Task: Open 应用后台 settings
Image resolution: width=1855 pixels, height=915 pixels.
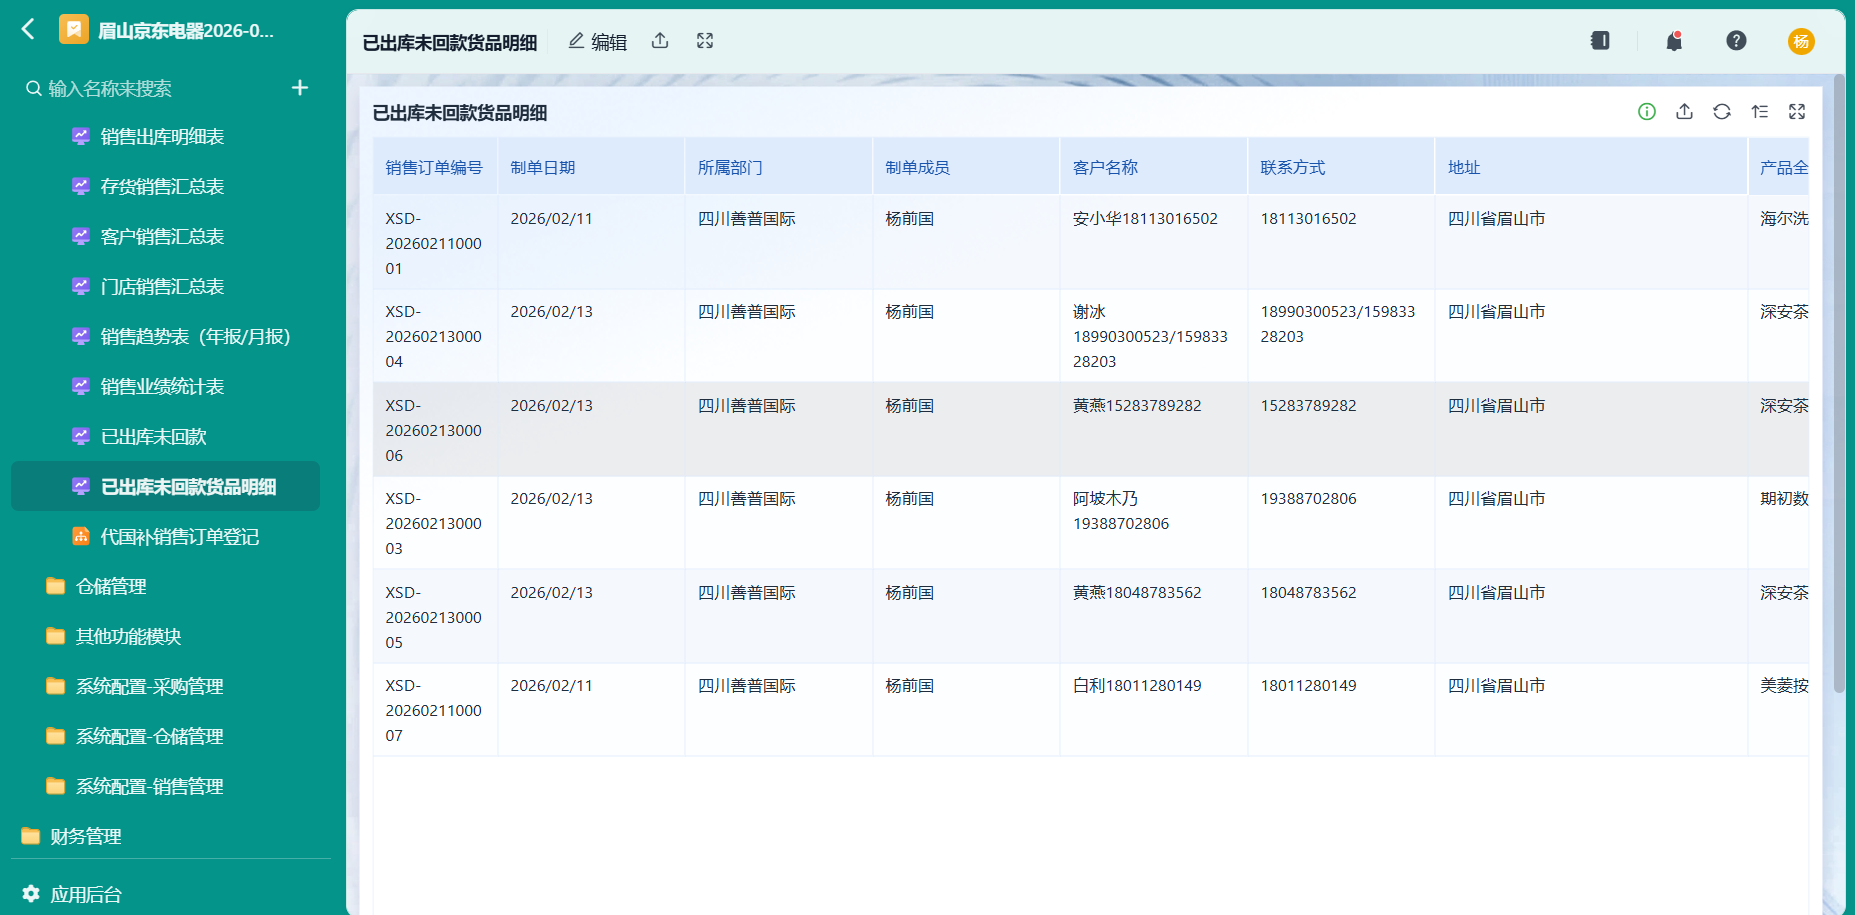Action: (72, 894)
